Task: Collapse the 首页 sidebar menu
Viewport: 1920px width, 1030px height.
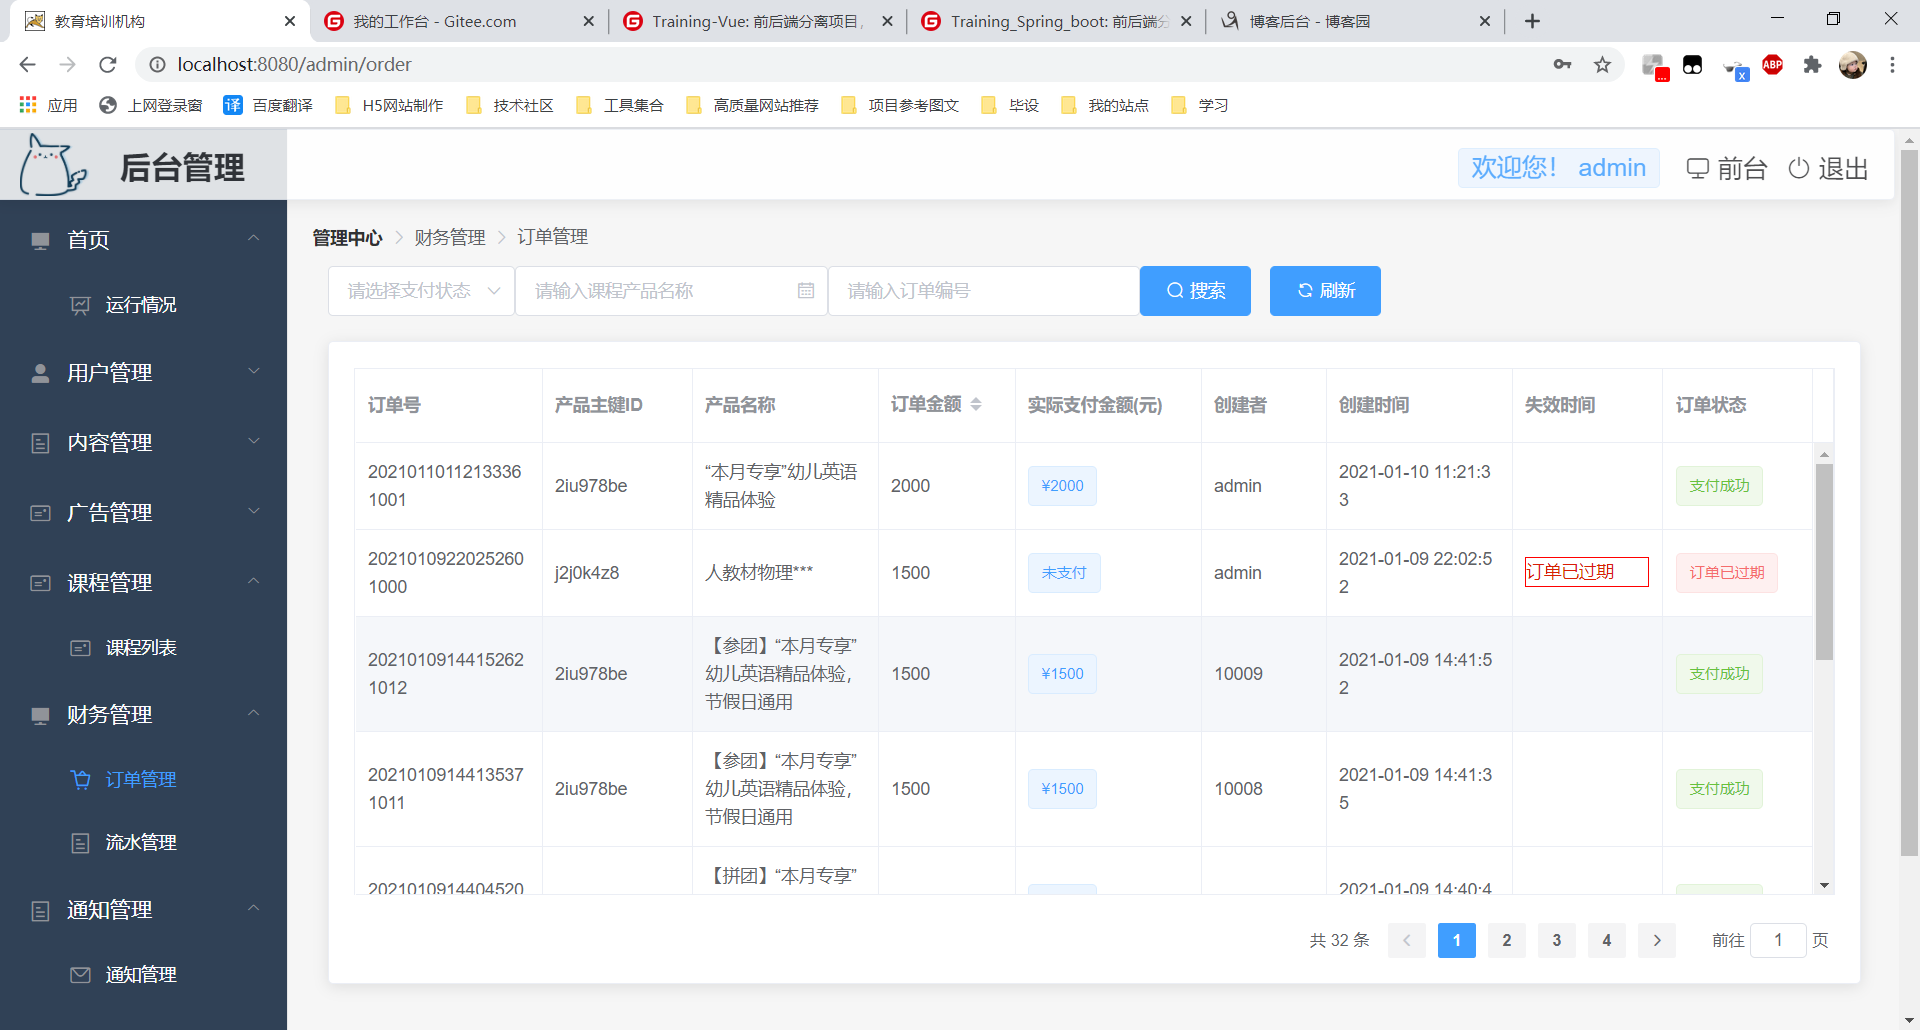Action: click(x=143, y=240)
